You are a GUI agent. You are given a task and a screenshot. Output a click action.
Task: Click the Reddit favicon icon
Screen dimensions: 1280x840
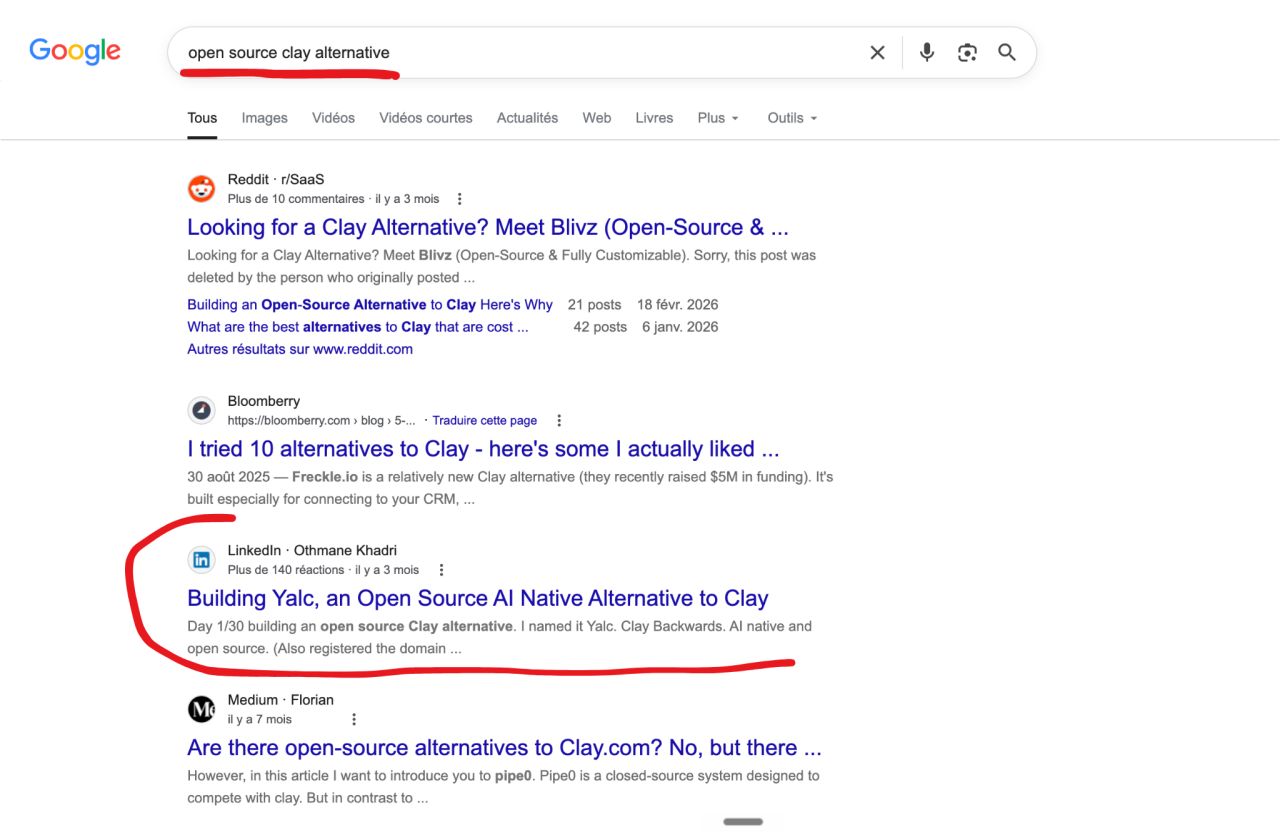tap(202, 188)
